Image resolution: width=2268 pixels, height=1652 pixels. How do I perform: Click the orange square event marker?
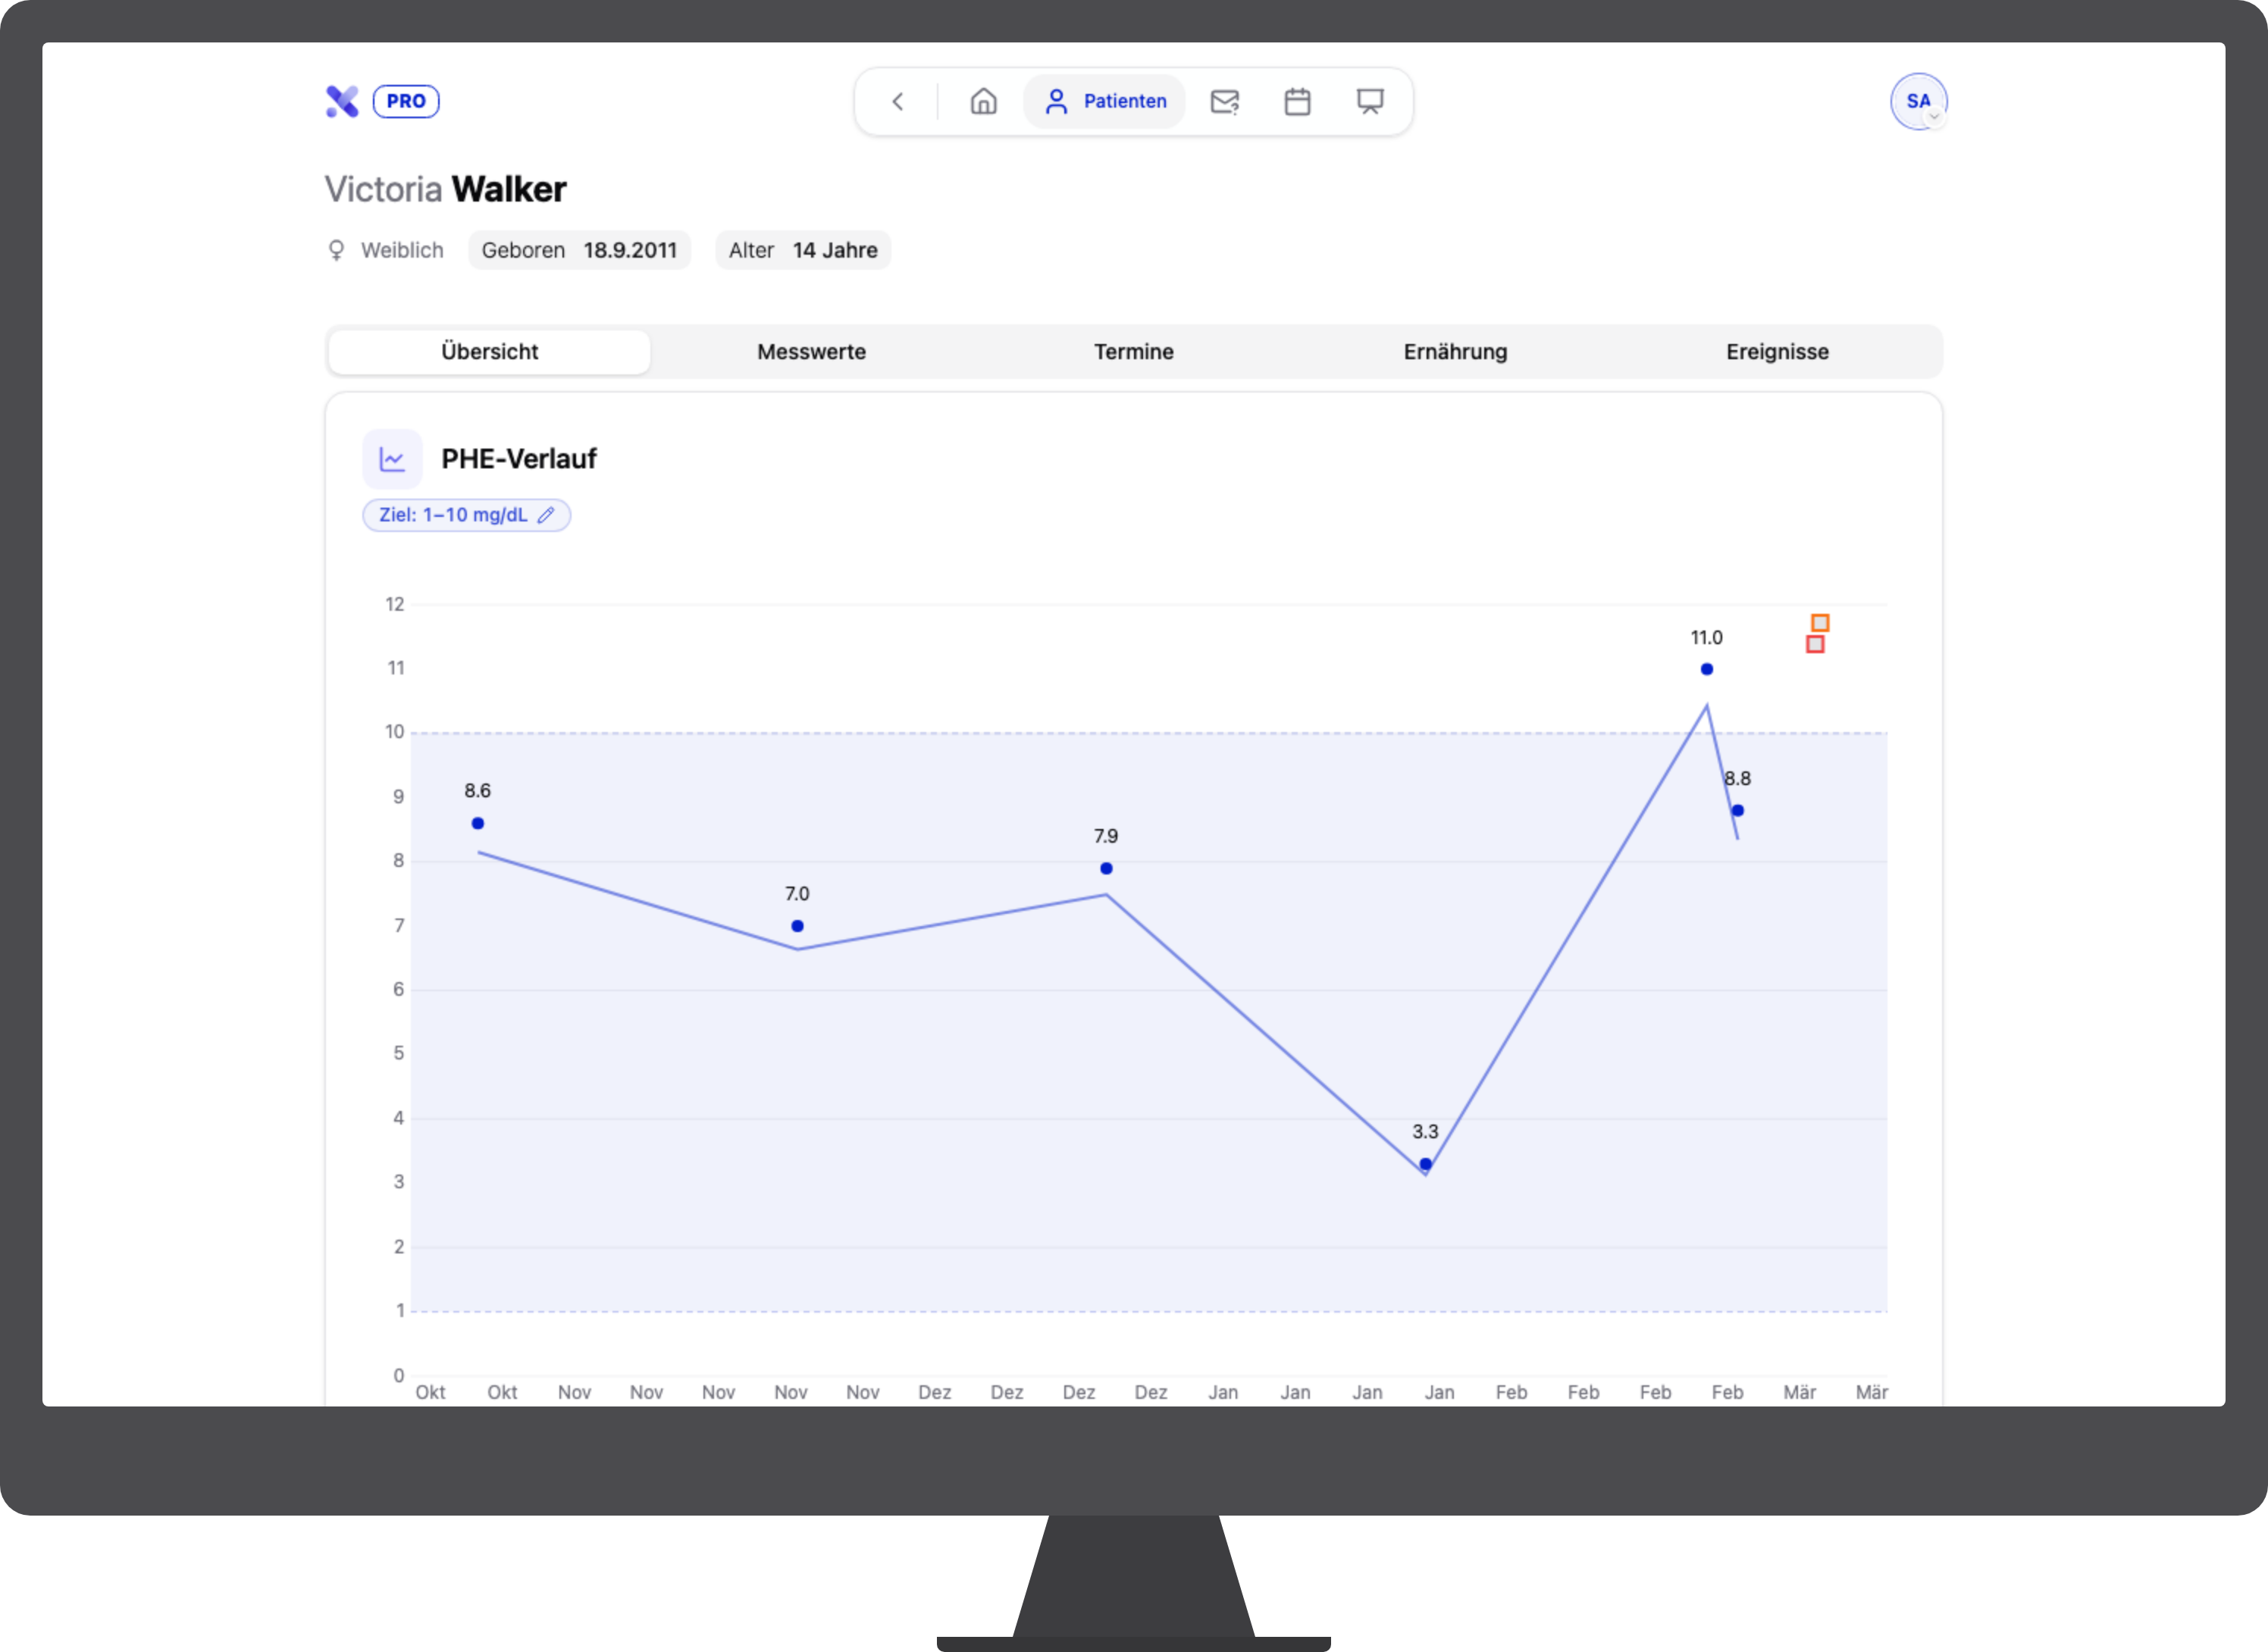click(x=1820, y=623)
